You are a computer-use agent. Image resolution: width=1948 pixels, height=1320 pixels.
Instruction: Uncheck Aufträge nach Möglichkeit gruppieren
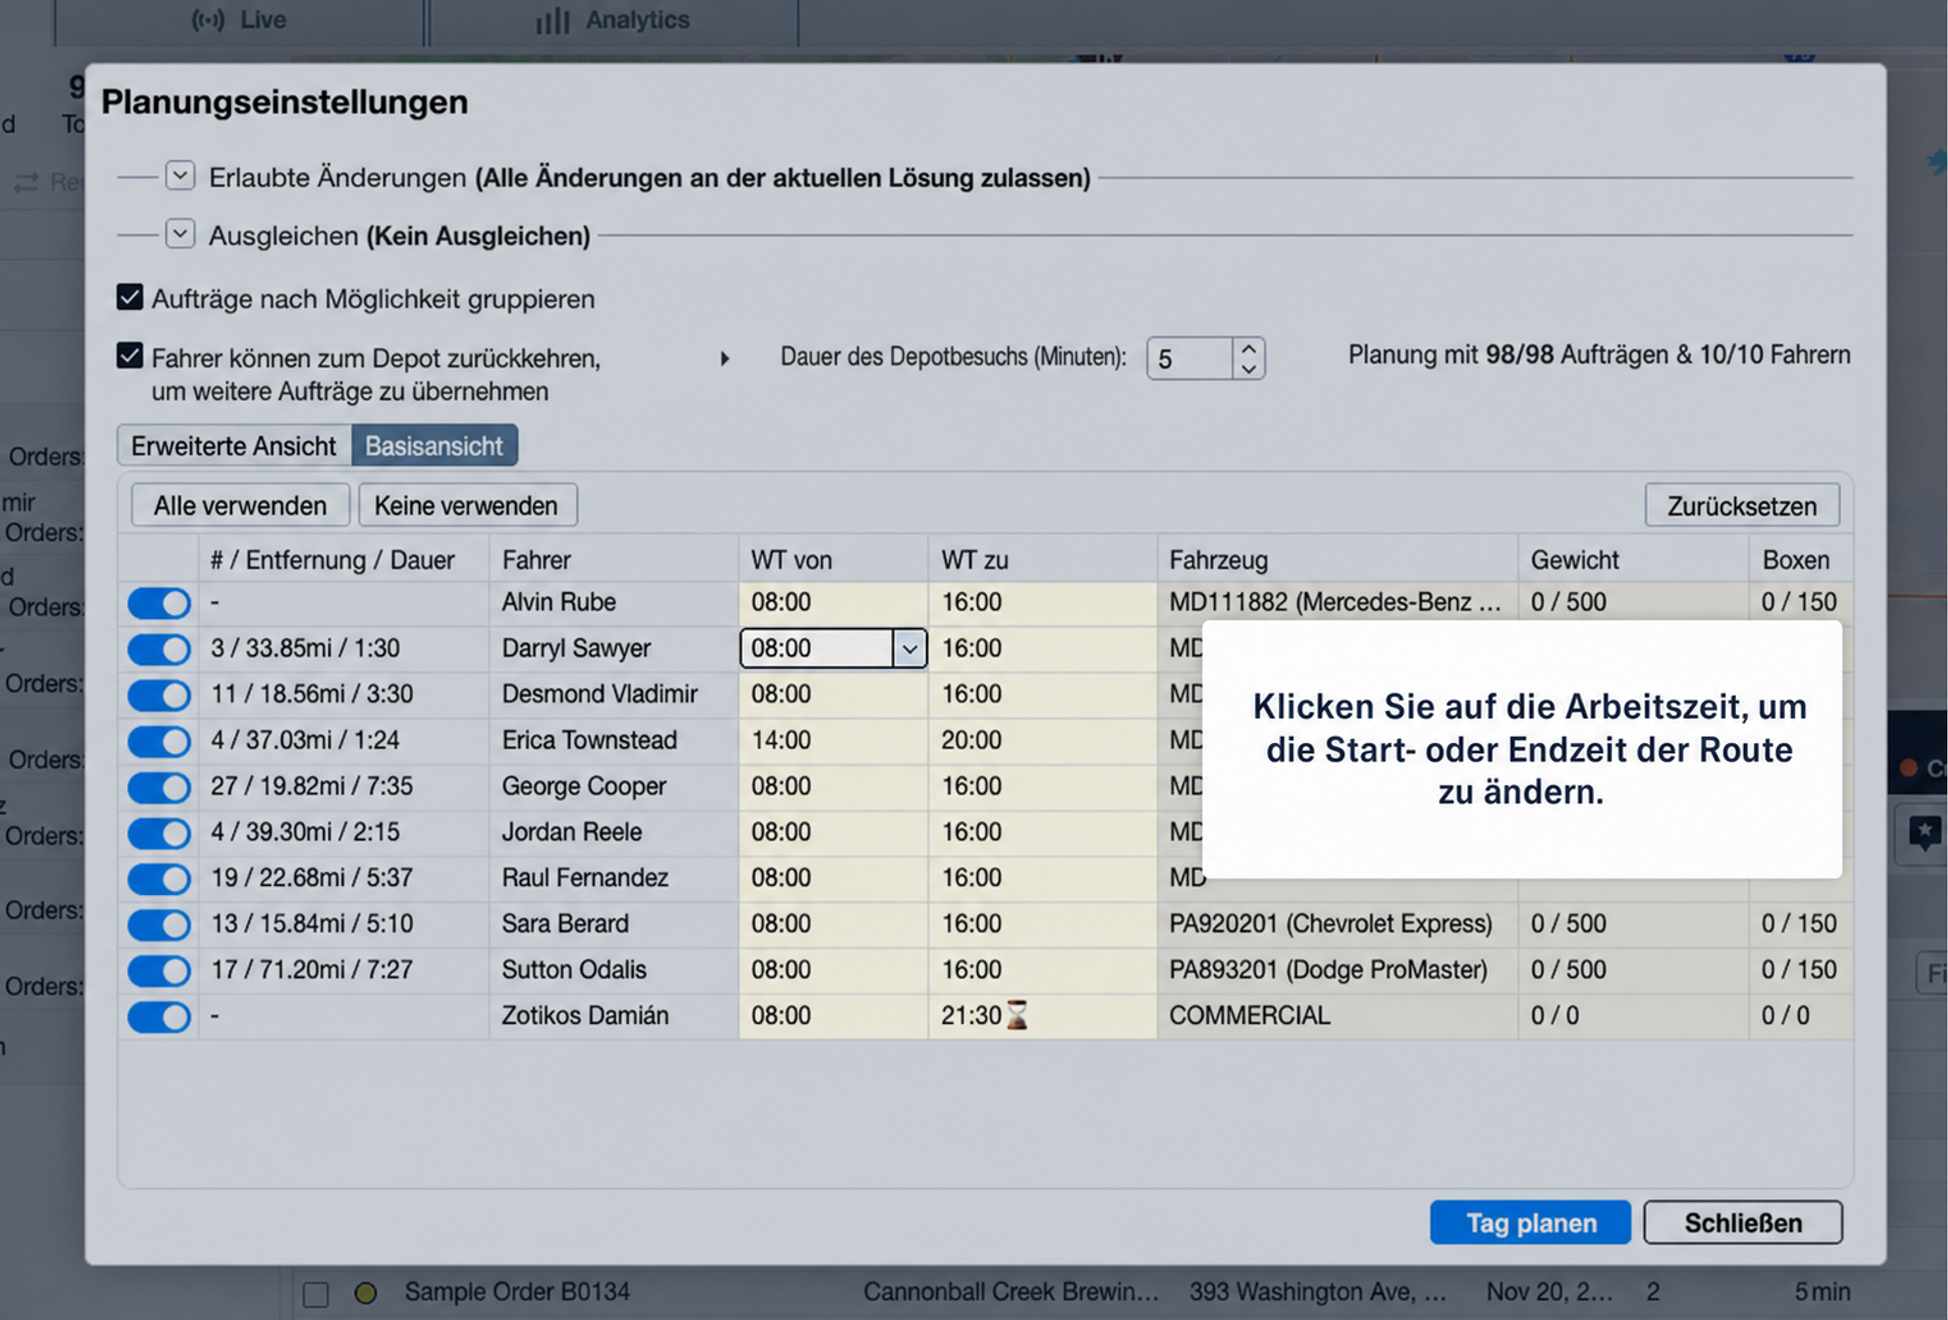[x=130, y=298]
